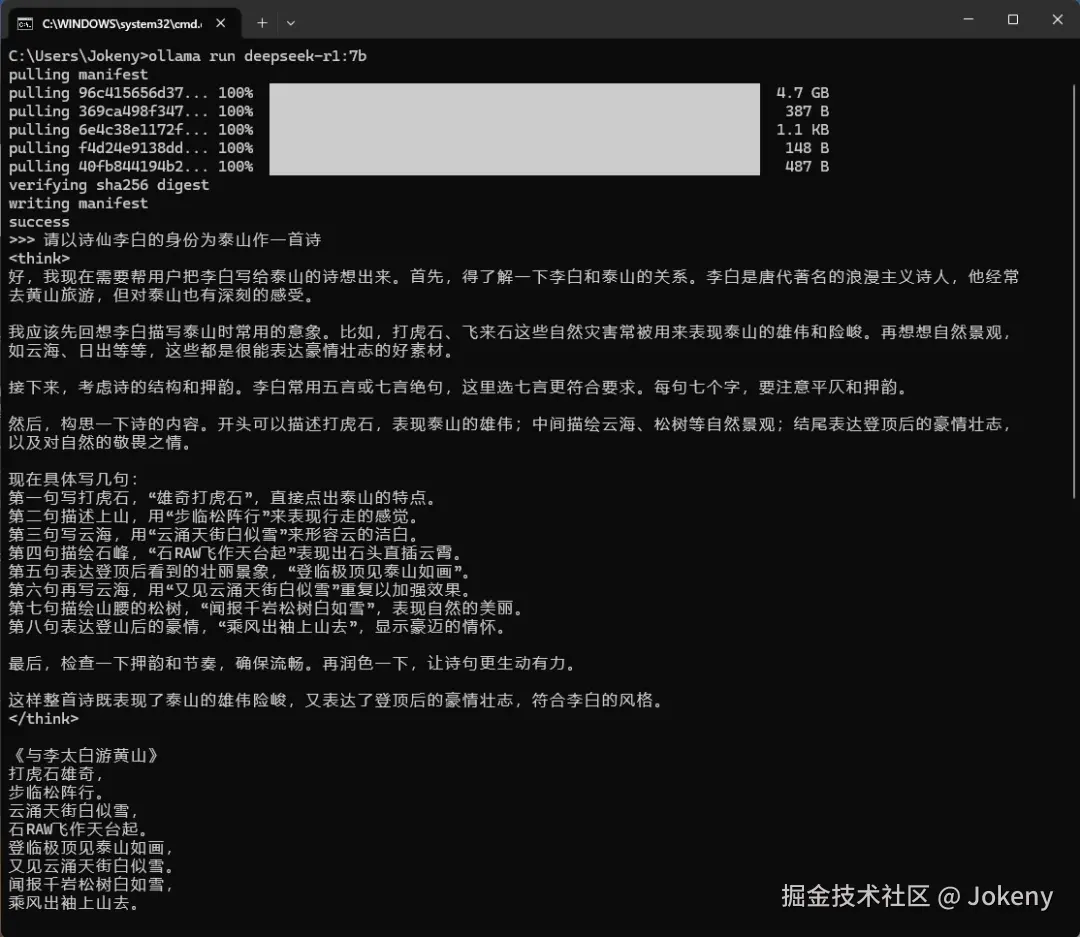Click the line starting 现在具体写几句
The width and height of the screenshot is (1080, 937).
point(74,480)
